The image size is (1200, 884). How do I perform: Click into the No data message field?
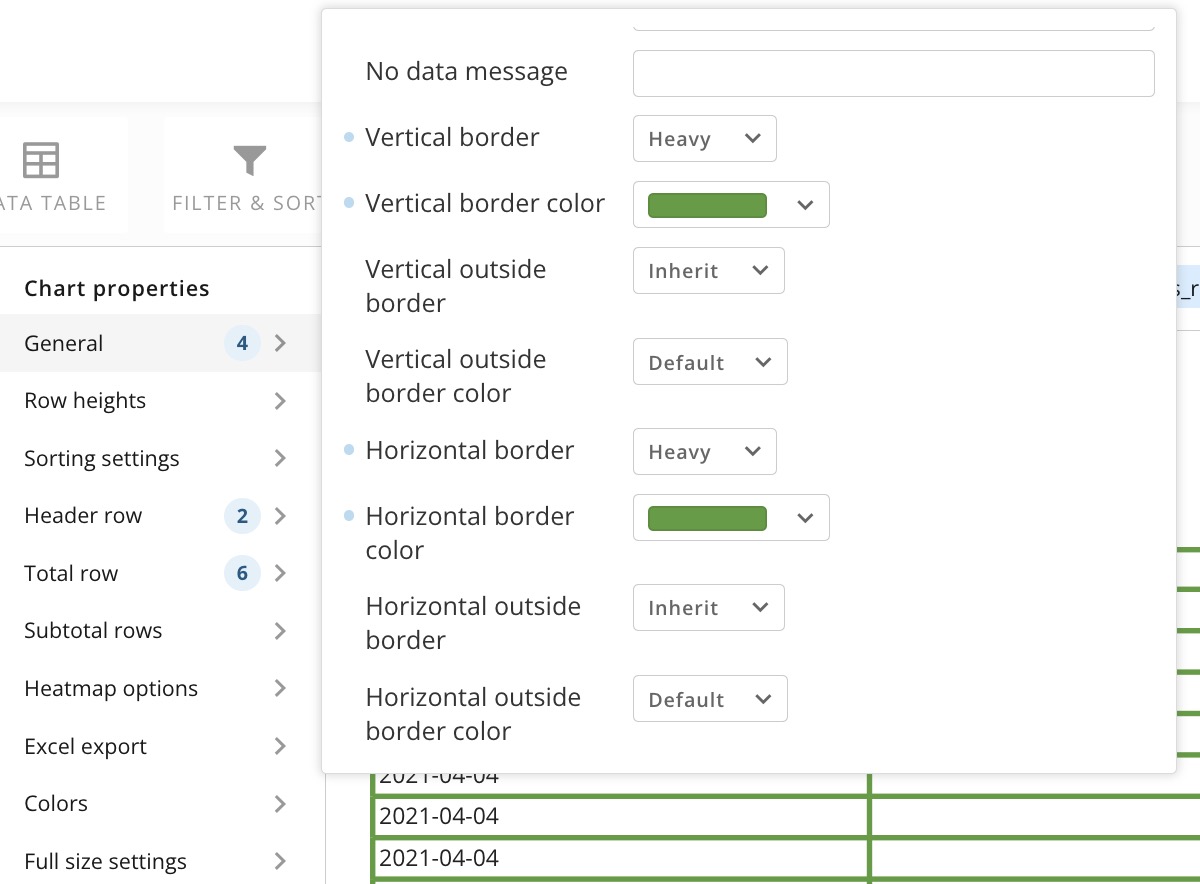(894, 73)
